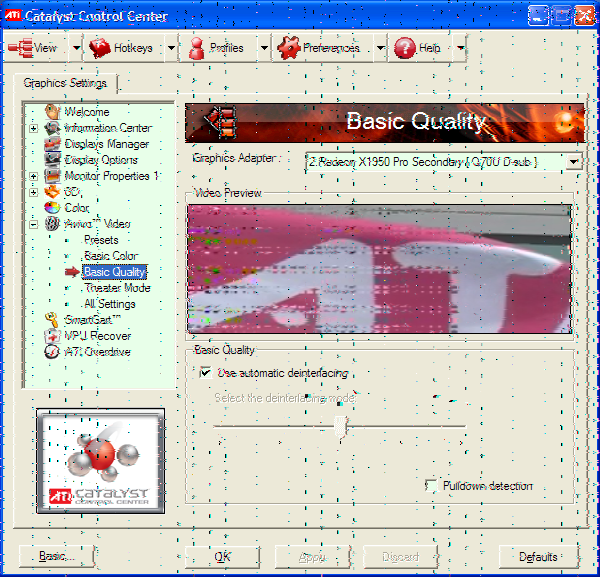Image resolution: width=600 pixels, height=577 pixels.
Task: Select Basic Color in the tree
Action: (x=111, y=256)
